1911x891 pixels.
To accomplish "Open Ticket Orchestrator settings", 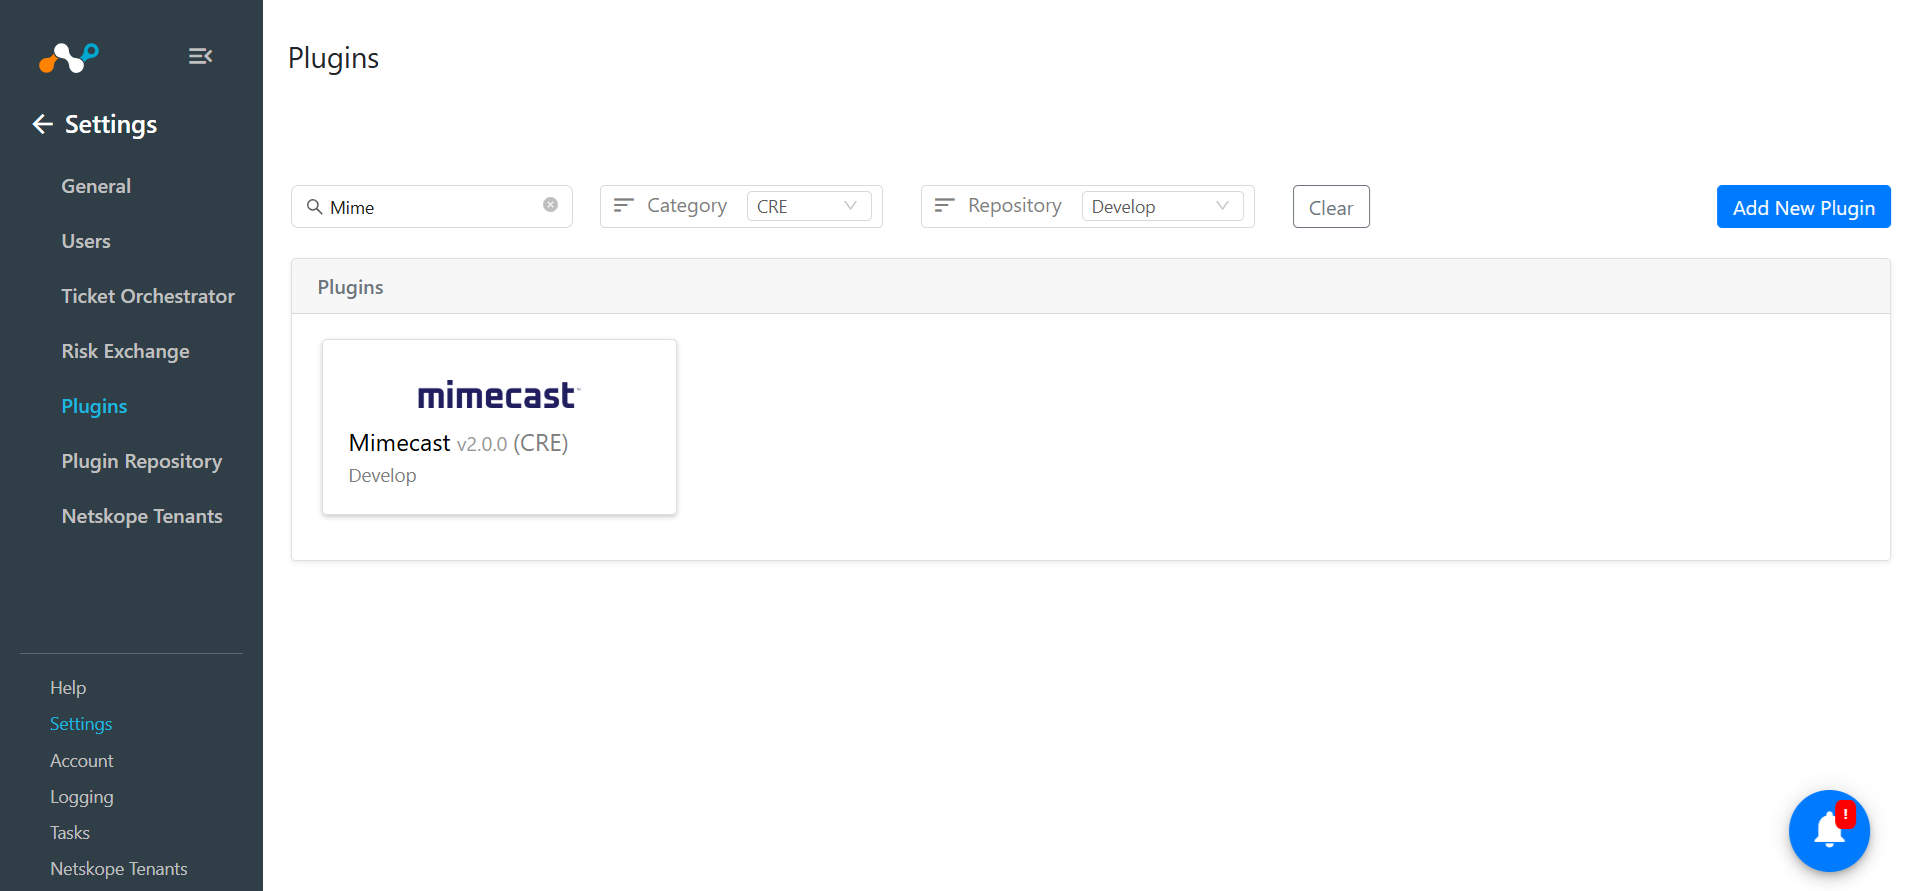I will tap(148, 296).
